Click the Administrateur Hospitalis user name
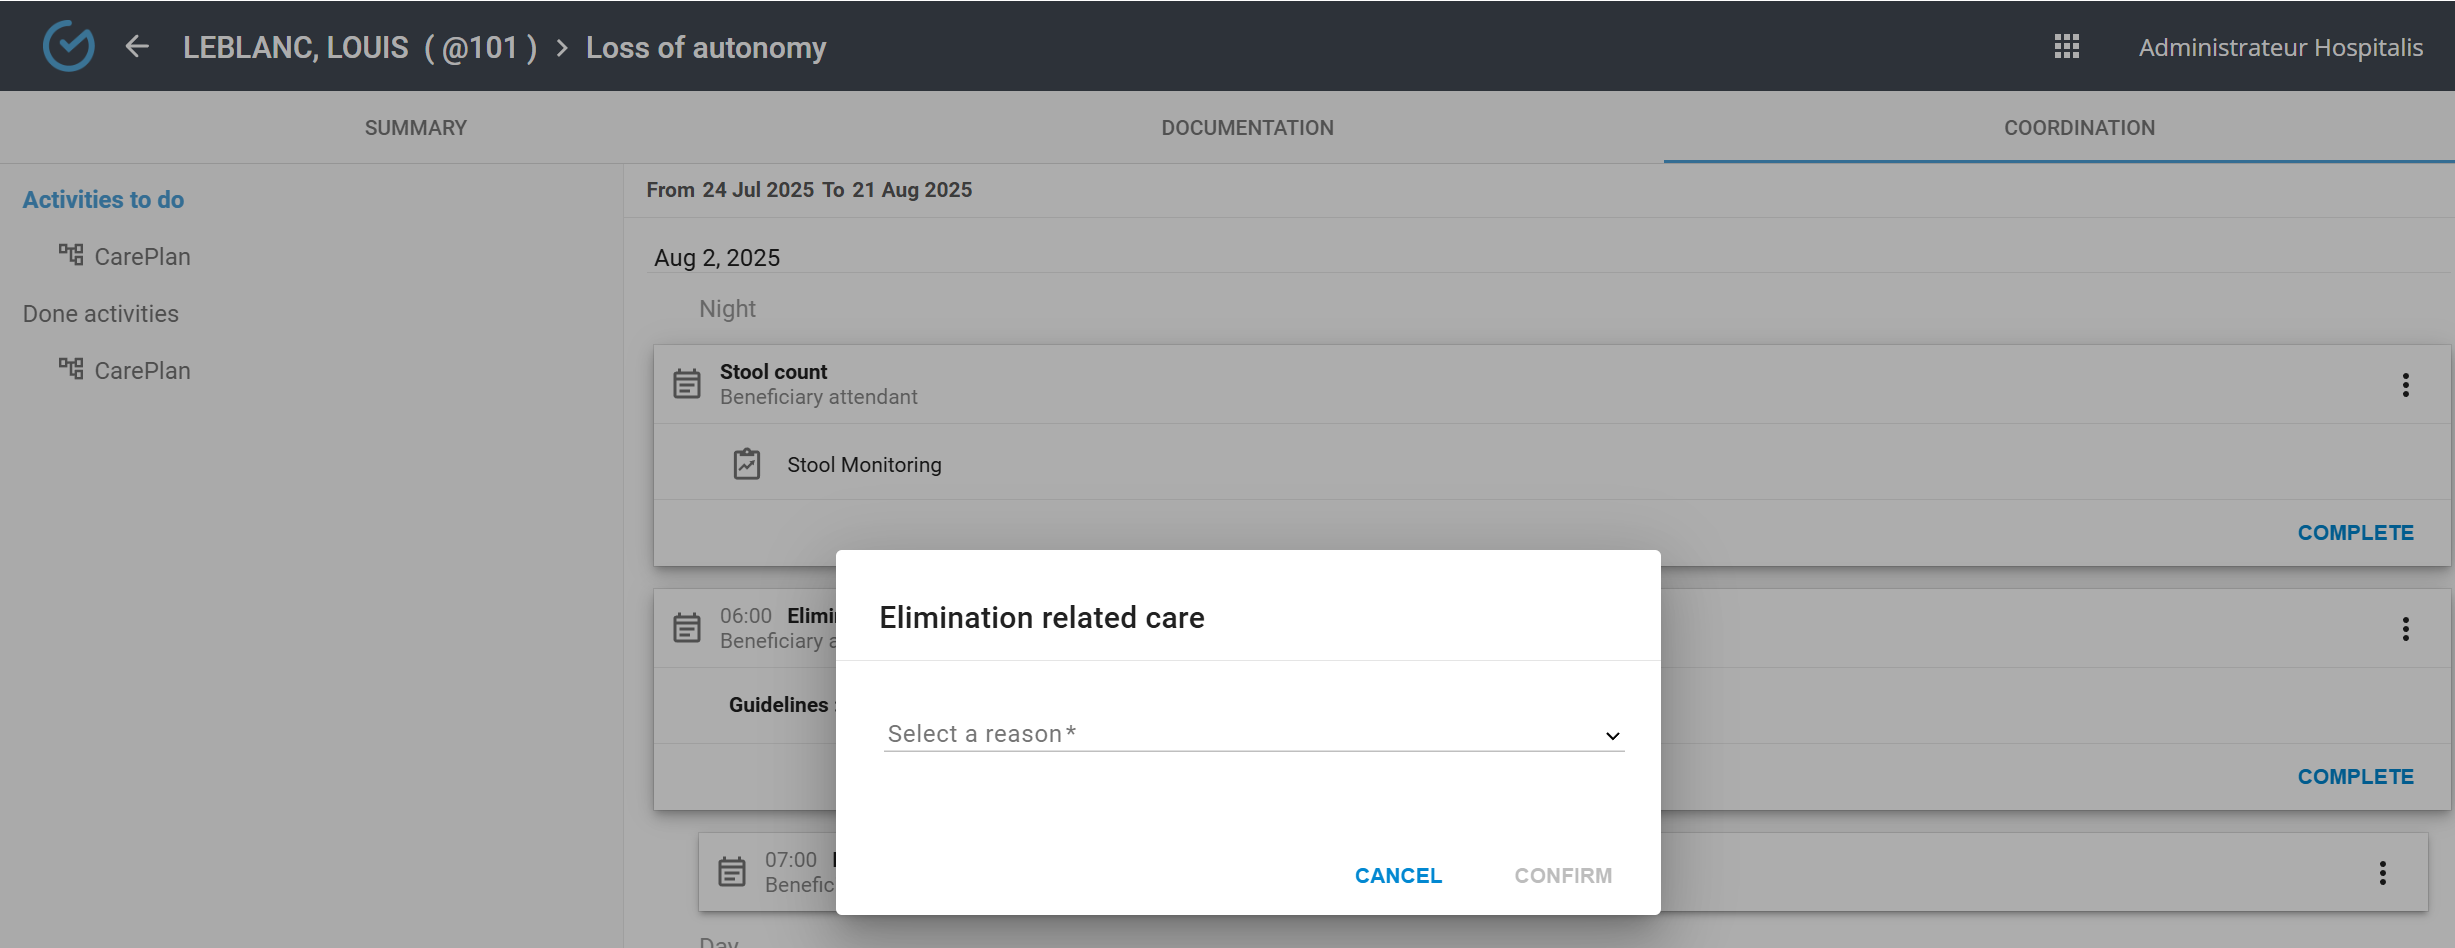This screenshot has height=948, width=2455. [2280, 47]
